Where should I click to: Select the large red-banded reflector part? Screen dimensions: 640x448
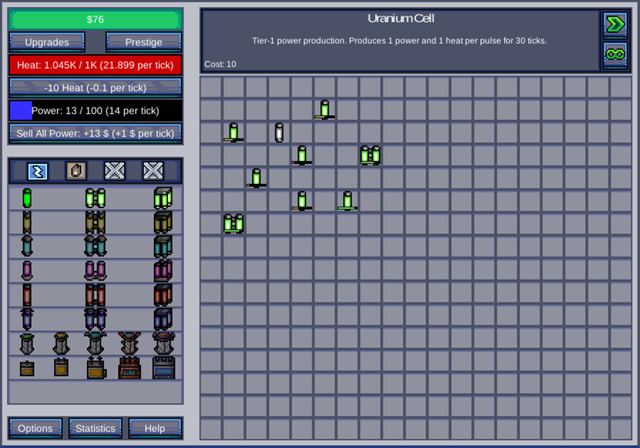click(x=163, y=343)
